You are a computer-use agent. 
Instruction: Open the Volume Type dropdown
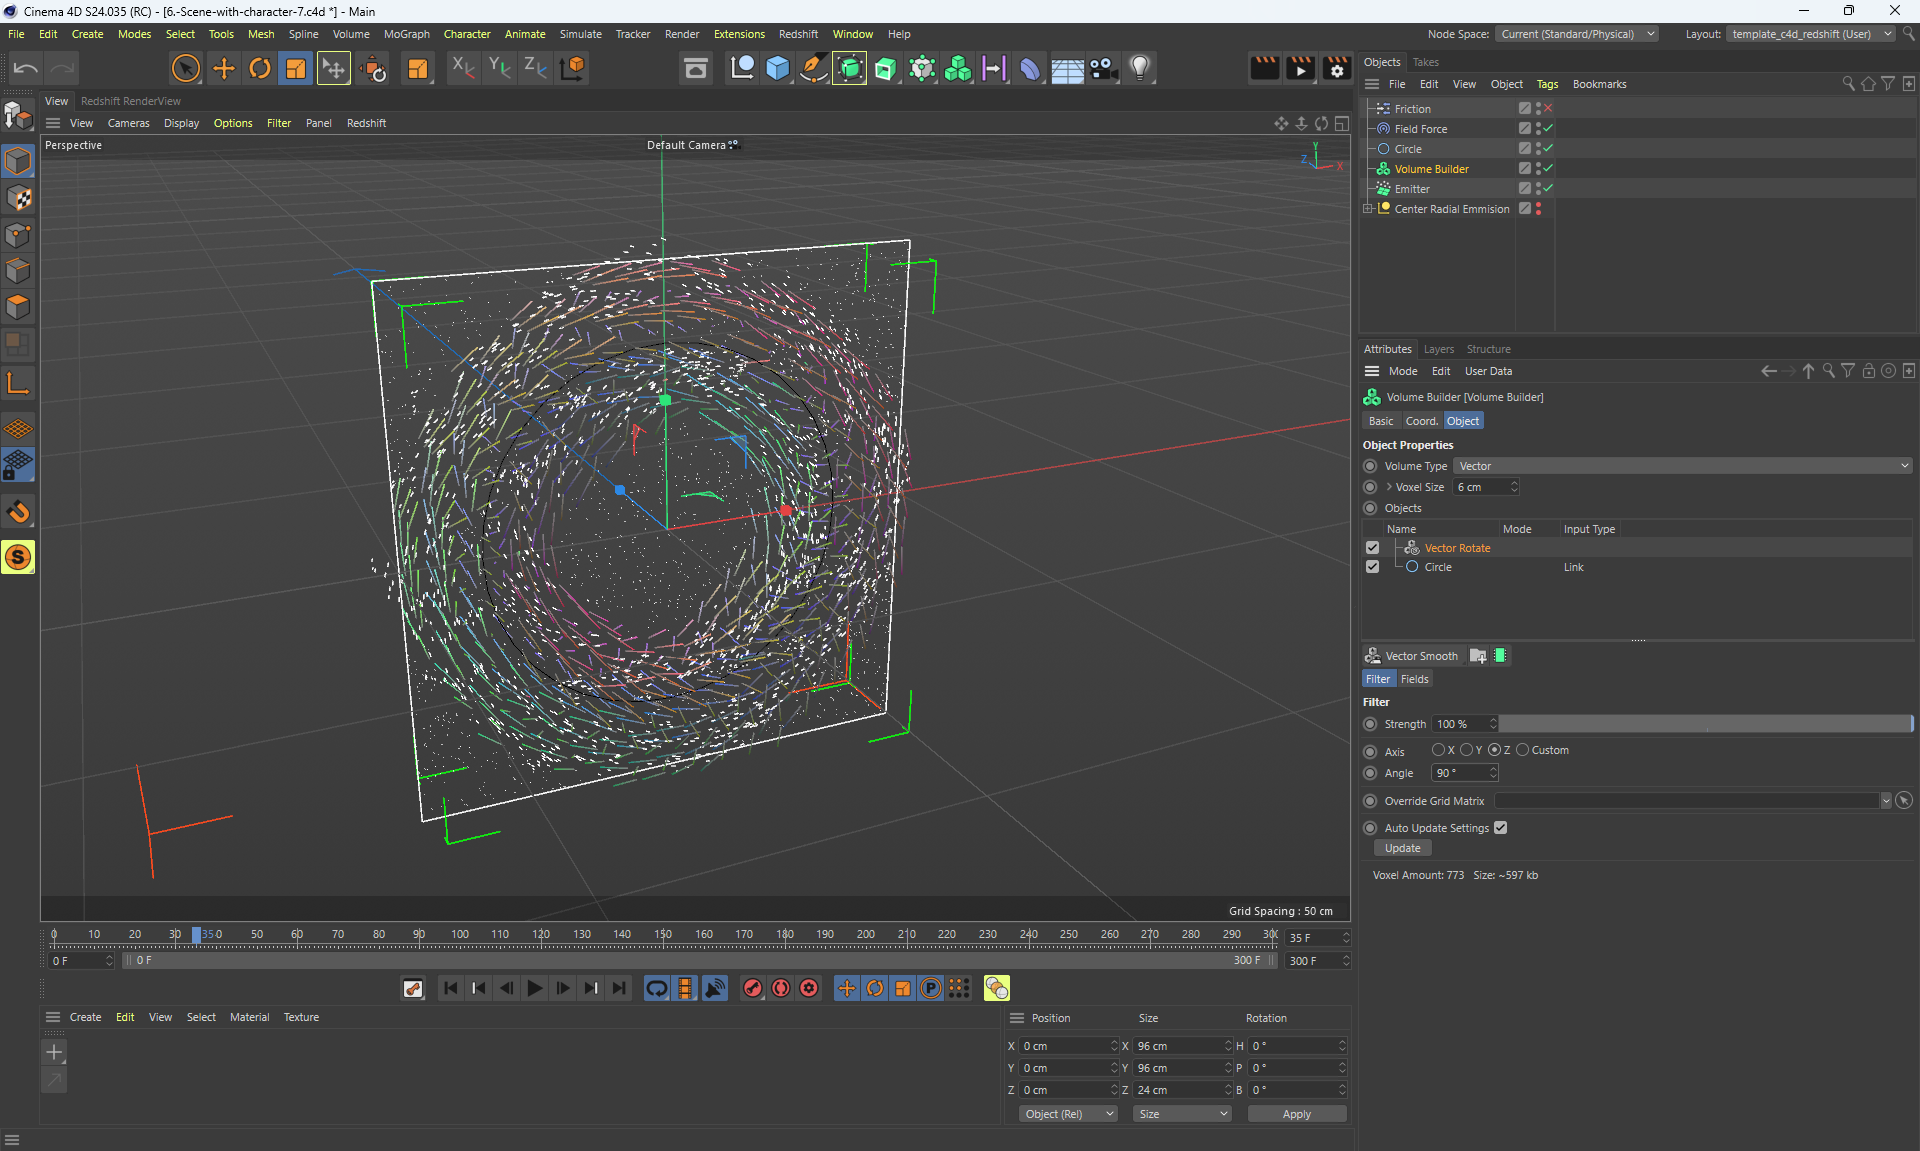(x=1682, y=466)
